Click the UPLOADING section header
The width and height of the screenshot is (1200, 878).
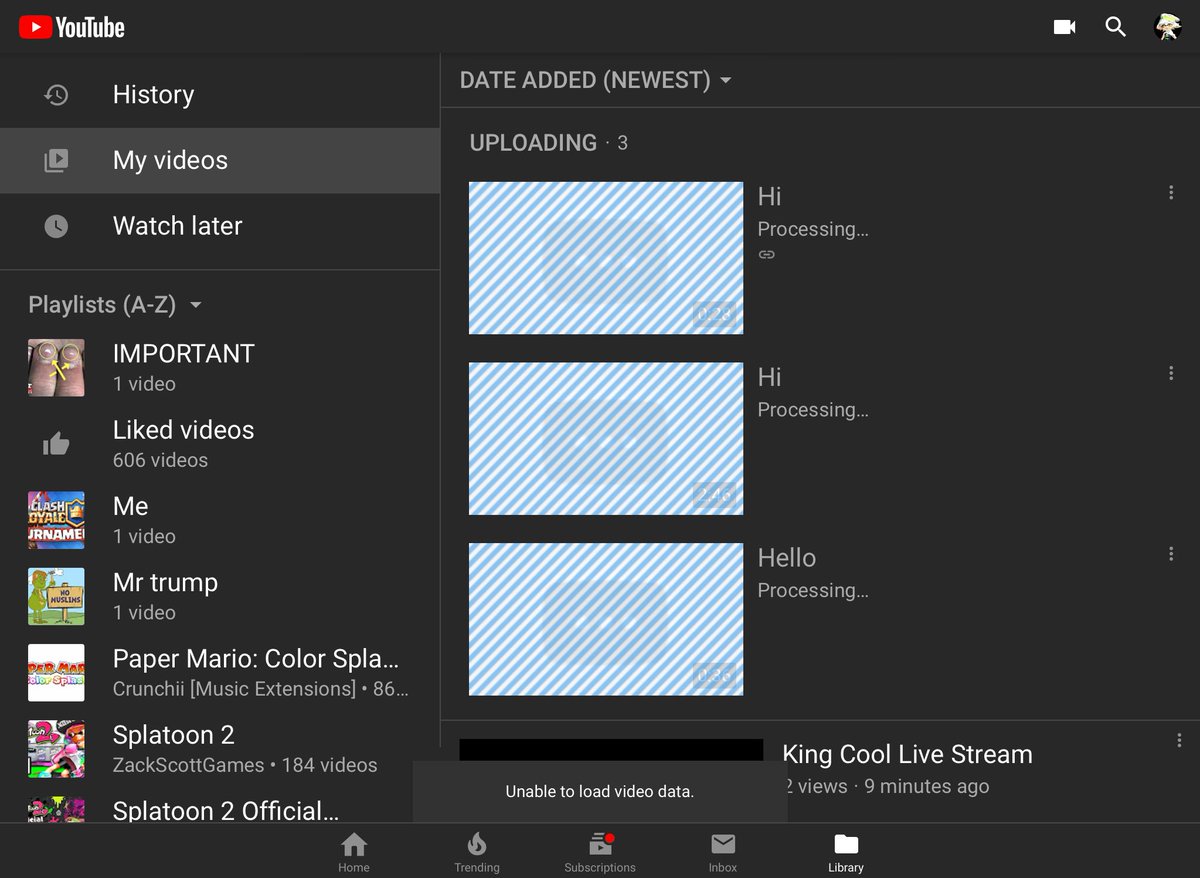(549, 143)
